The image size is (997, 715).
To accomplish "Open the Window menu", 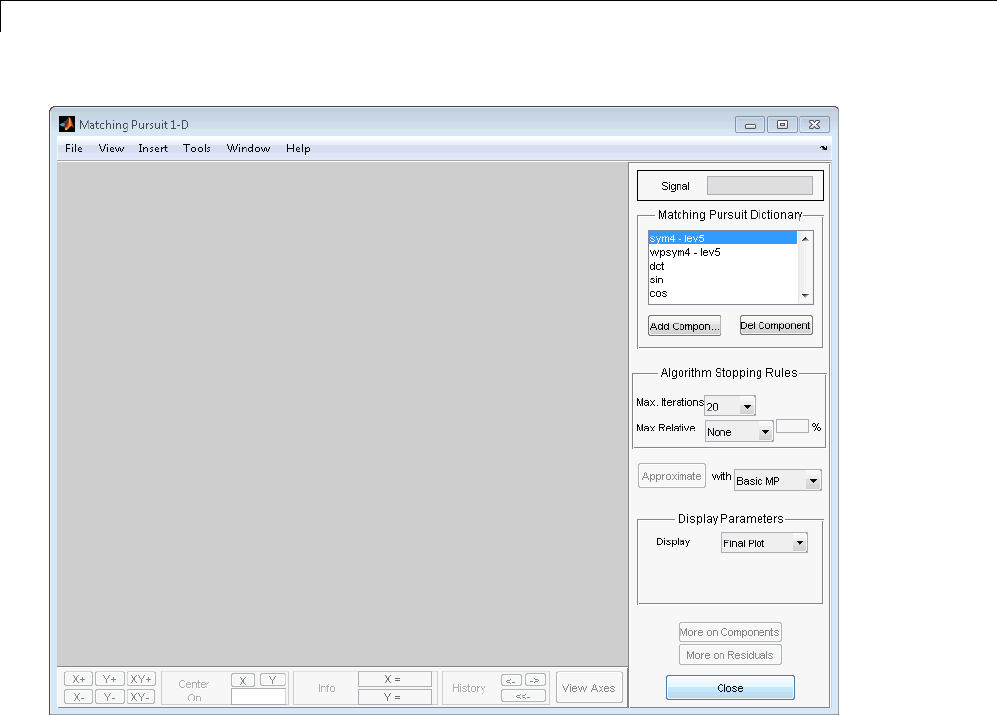I will point(248,148).
